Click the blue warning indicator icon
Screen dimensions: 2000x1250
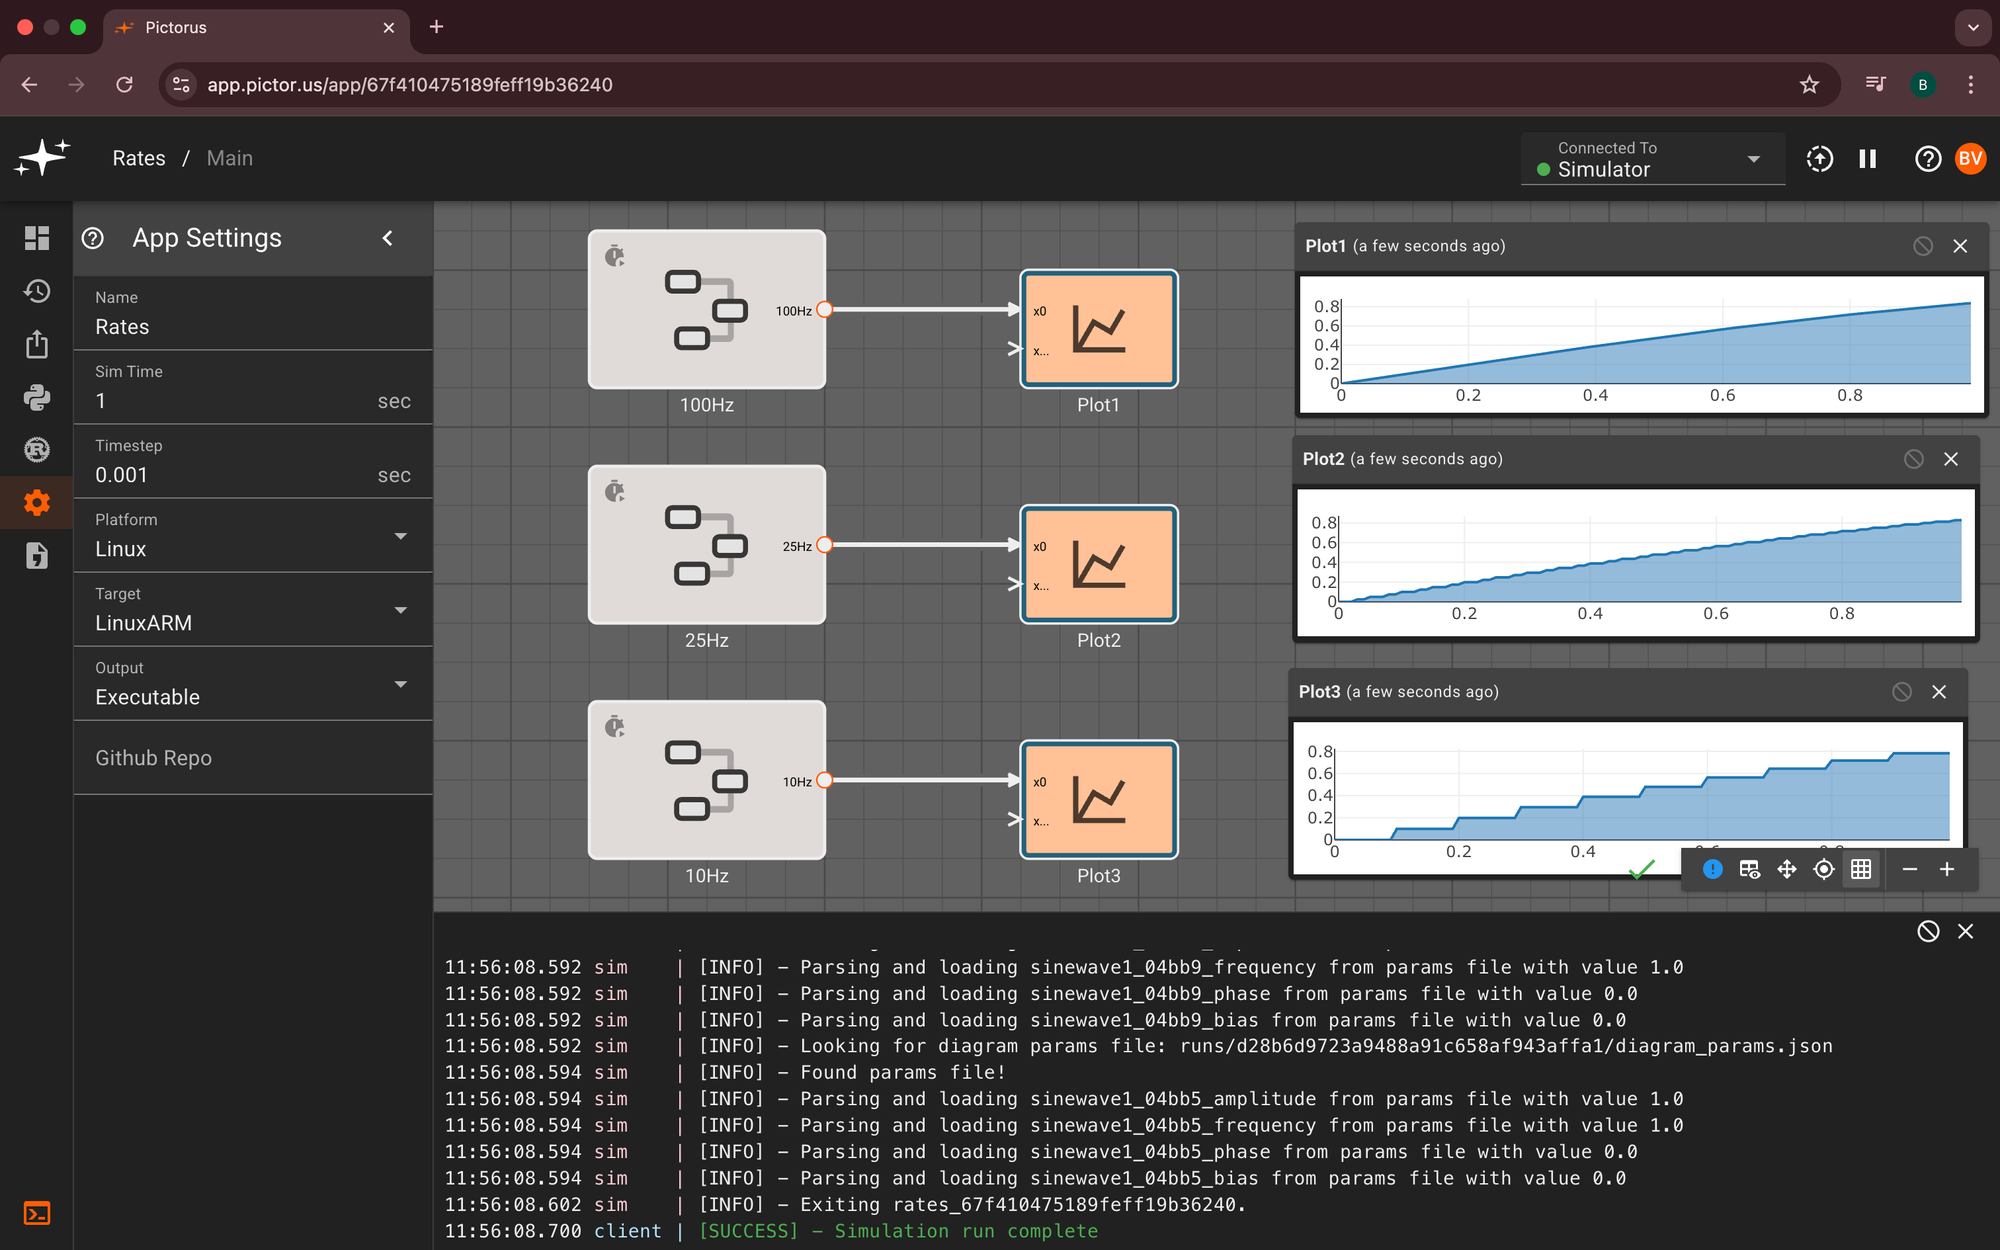pyautogui.click(x=1713, y=870)
